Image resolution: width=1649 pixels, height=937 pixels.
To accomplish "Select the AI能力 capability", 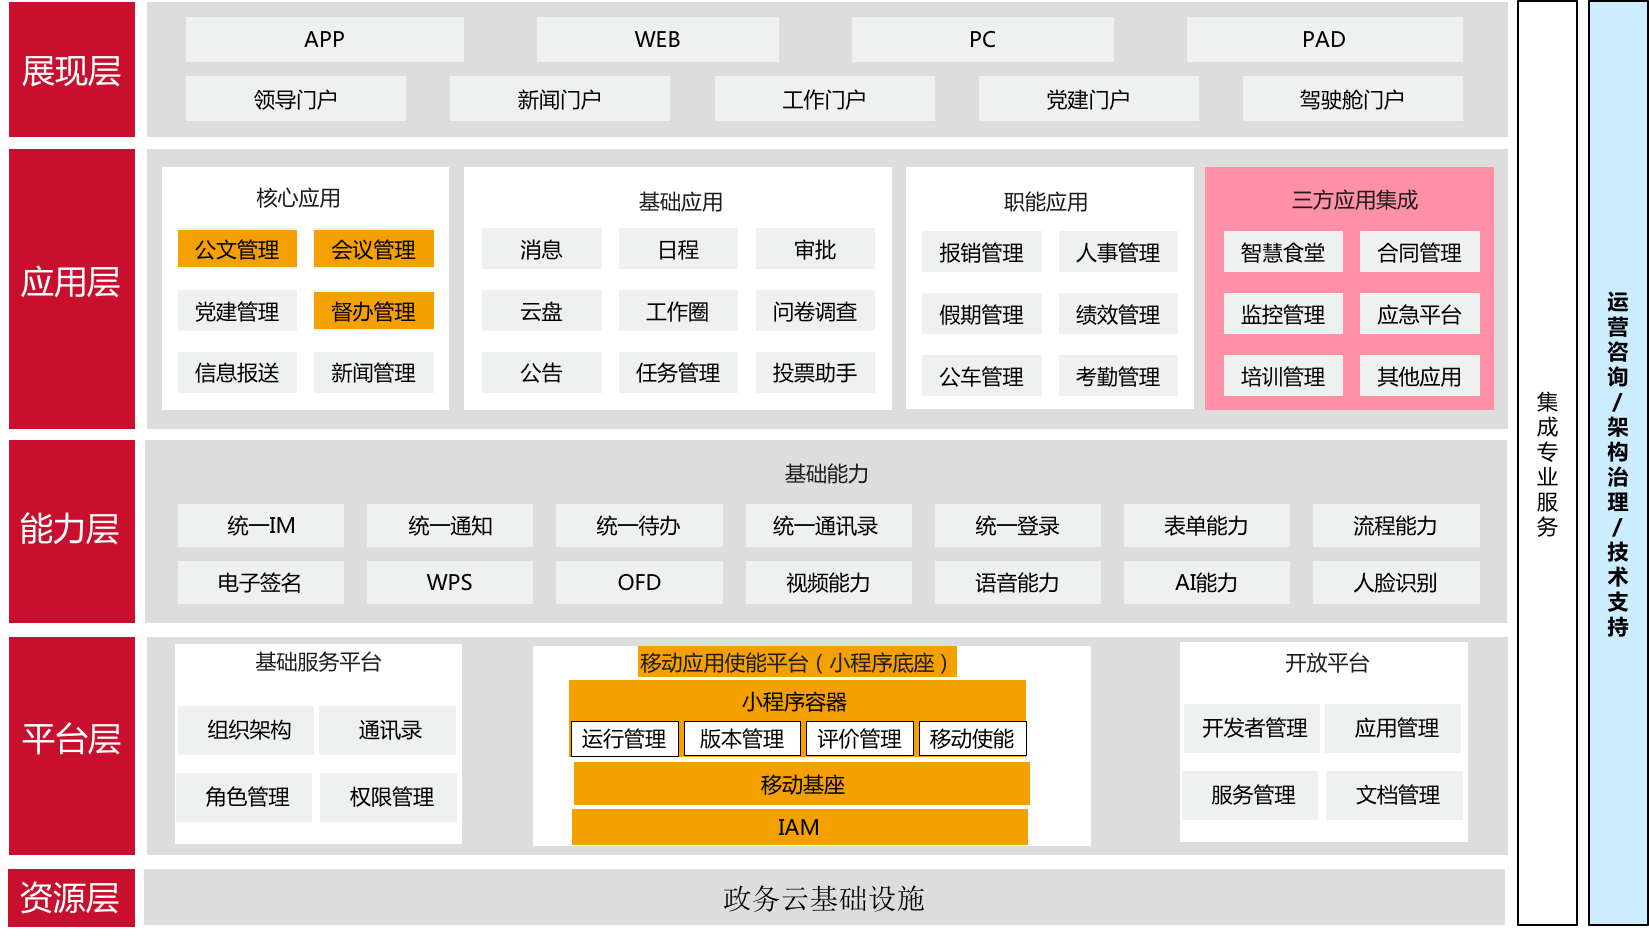I will [x=1206, y=582].
